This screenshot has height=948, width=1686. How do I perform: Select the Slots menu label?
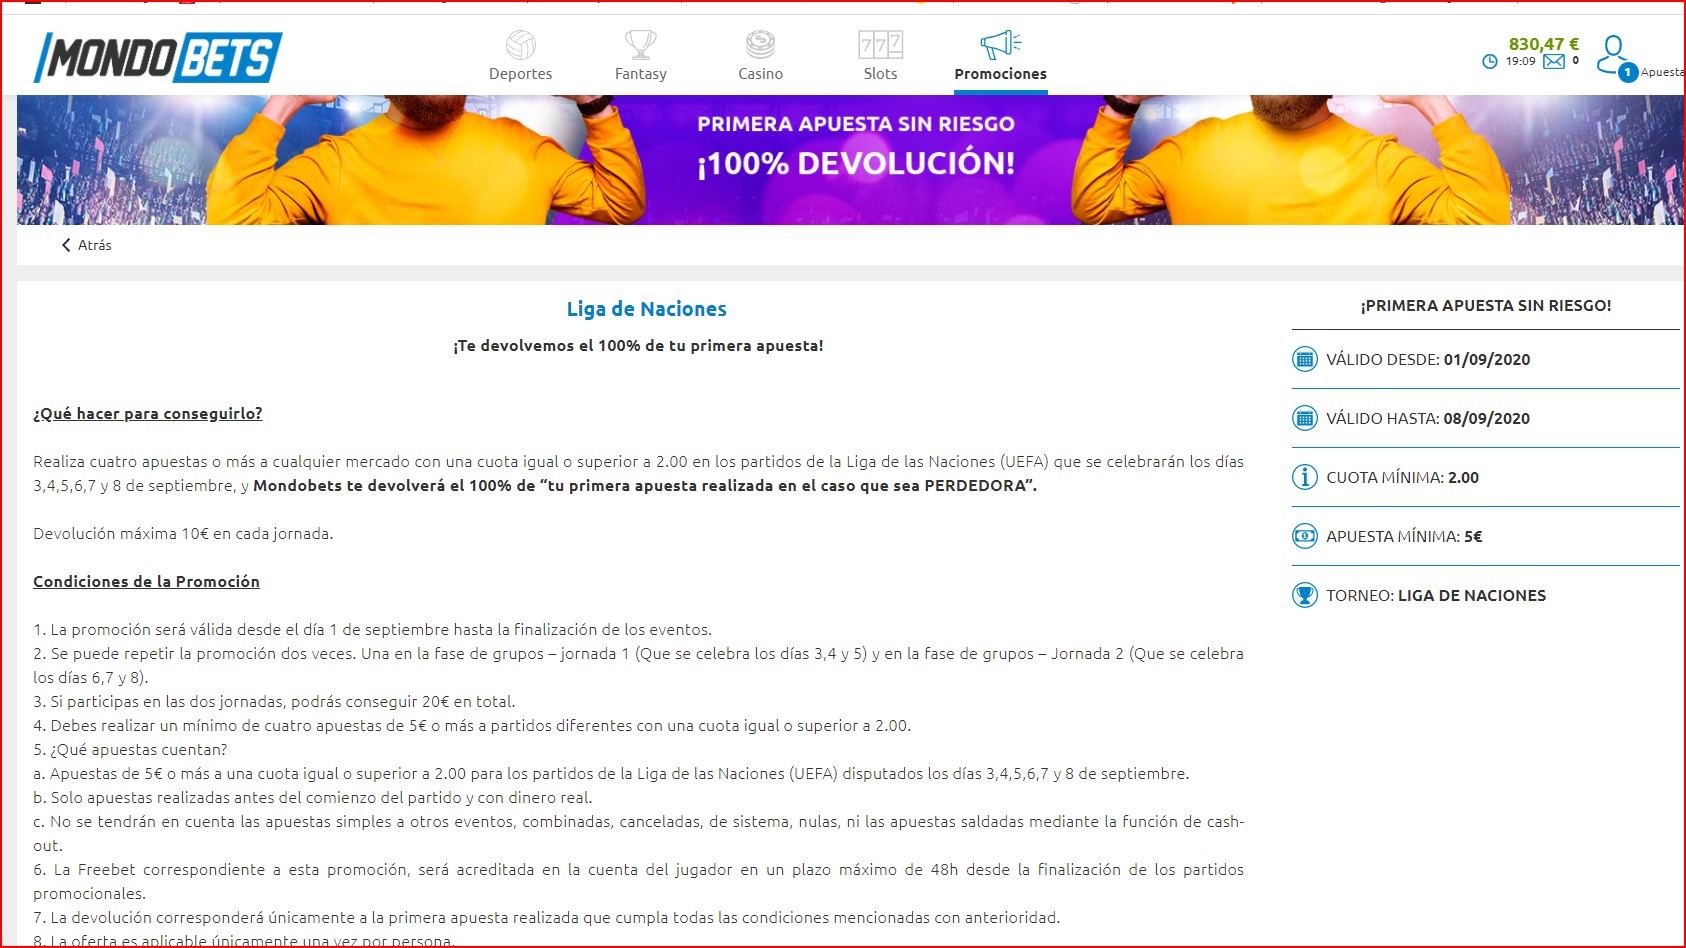[x=880, y=74]
